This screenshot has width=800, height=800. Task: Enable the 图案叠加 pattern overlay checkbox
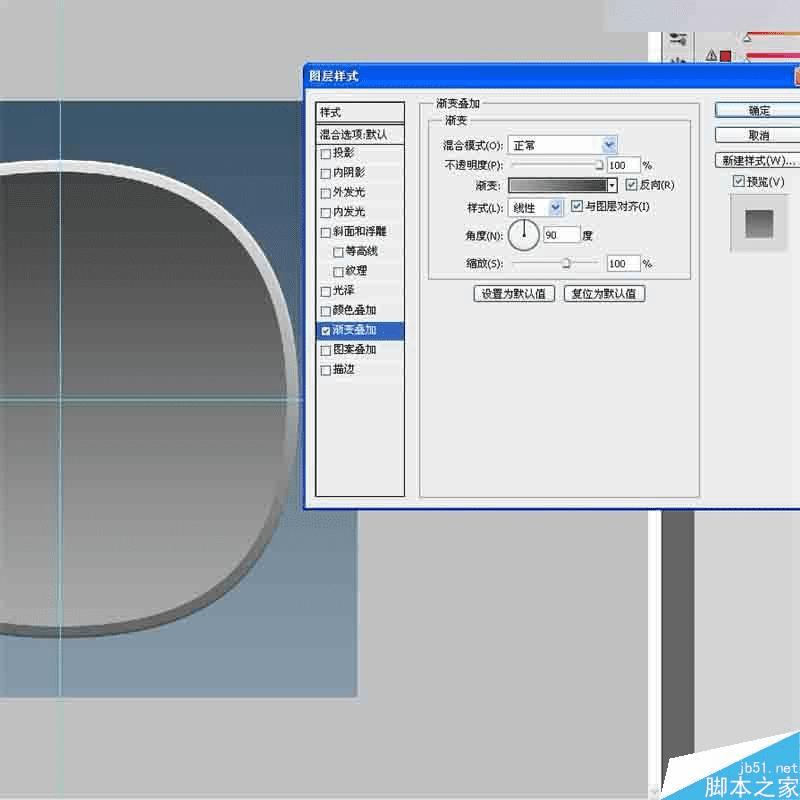[x=326, y=351]
